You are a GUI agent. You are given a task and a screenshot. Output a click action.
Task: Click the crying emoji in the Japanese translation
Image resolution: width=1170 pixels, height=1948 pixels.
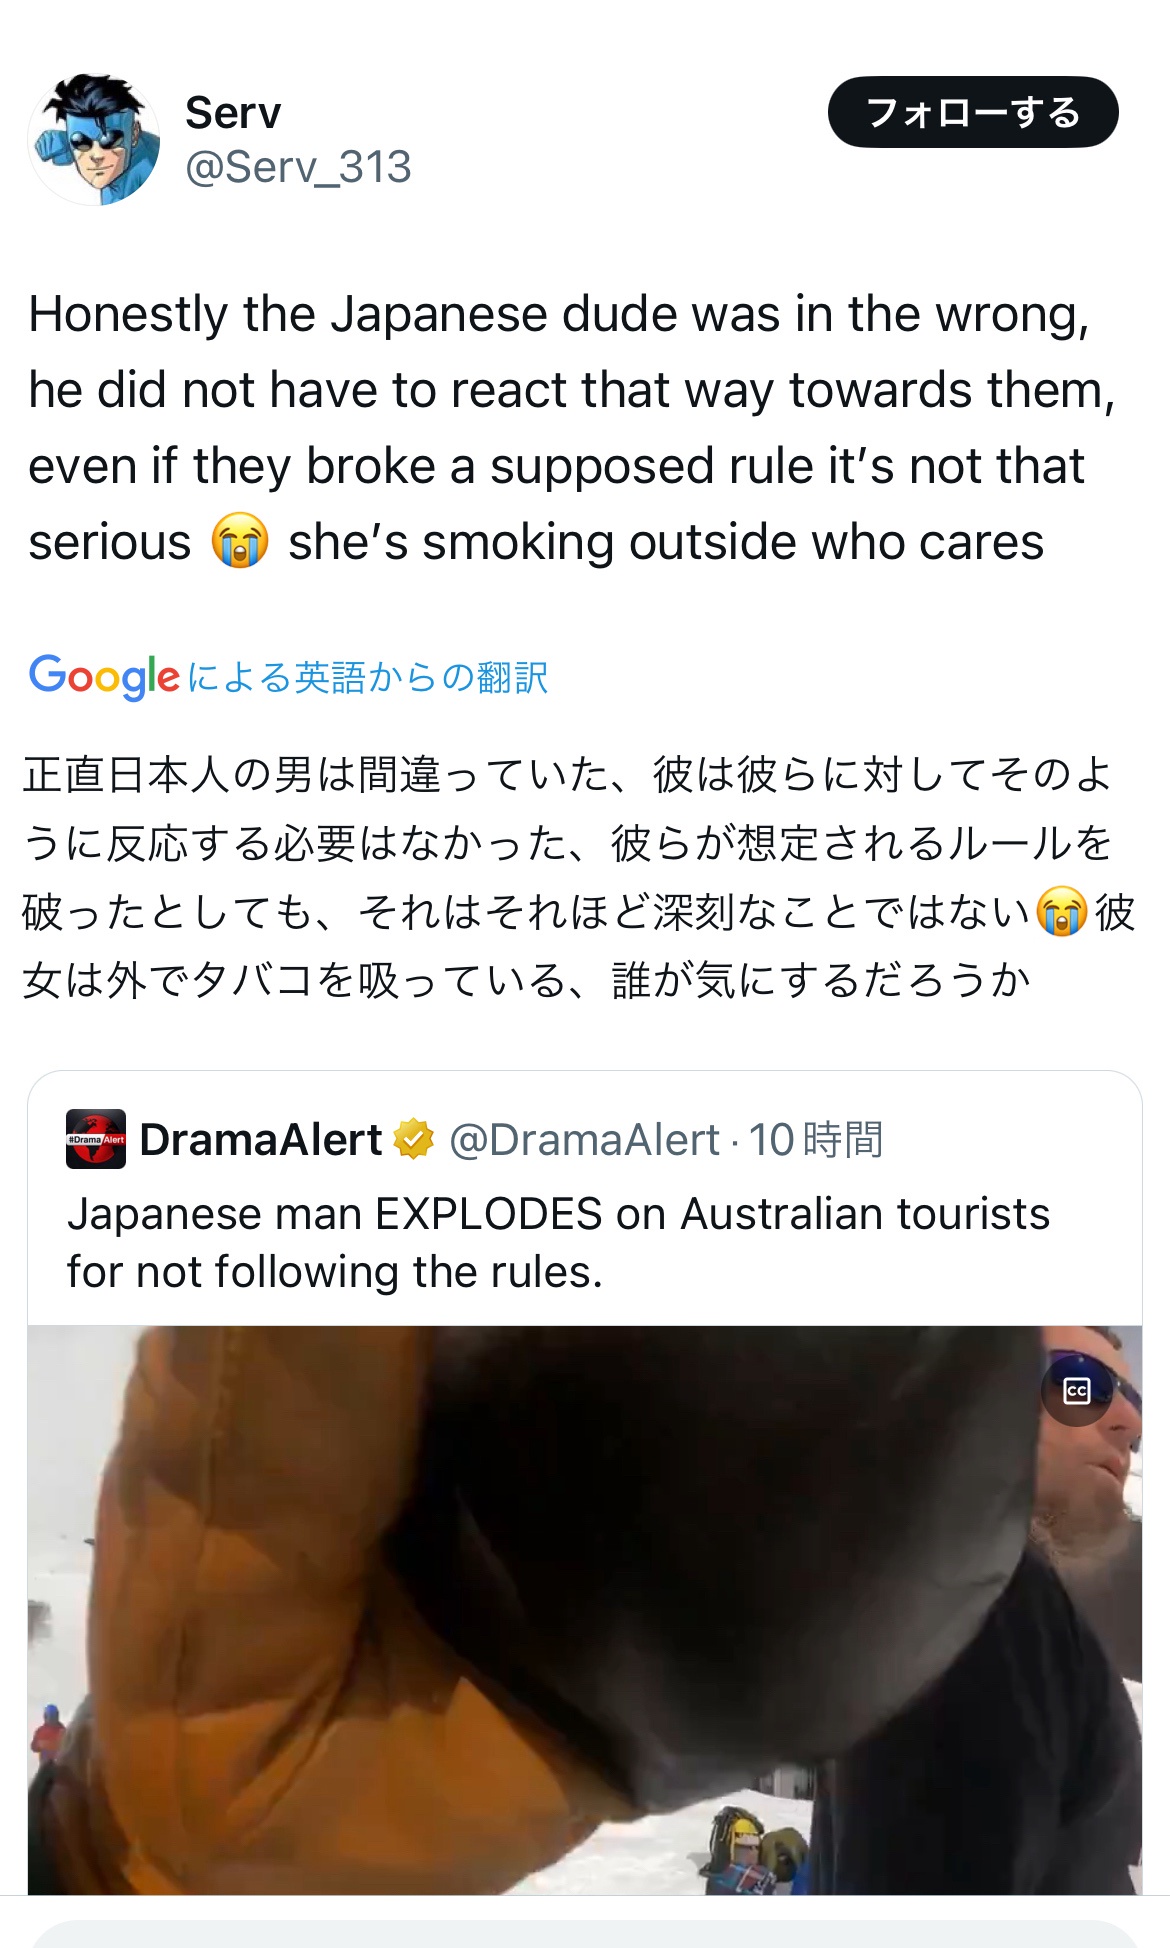[x=1062, y=912]
